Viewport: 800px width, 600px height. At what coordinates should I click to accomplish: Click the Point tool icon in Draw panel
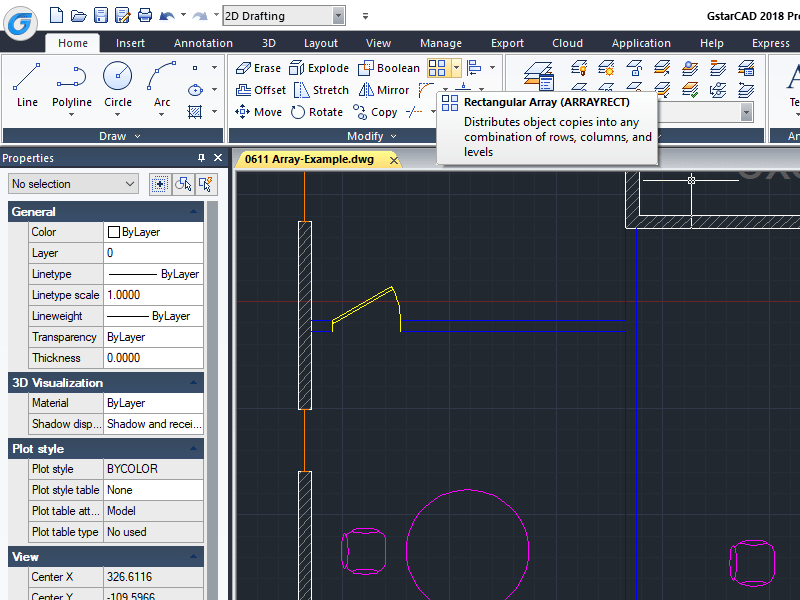click(195, 68)
